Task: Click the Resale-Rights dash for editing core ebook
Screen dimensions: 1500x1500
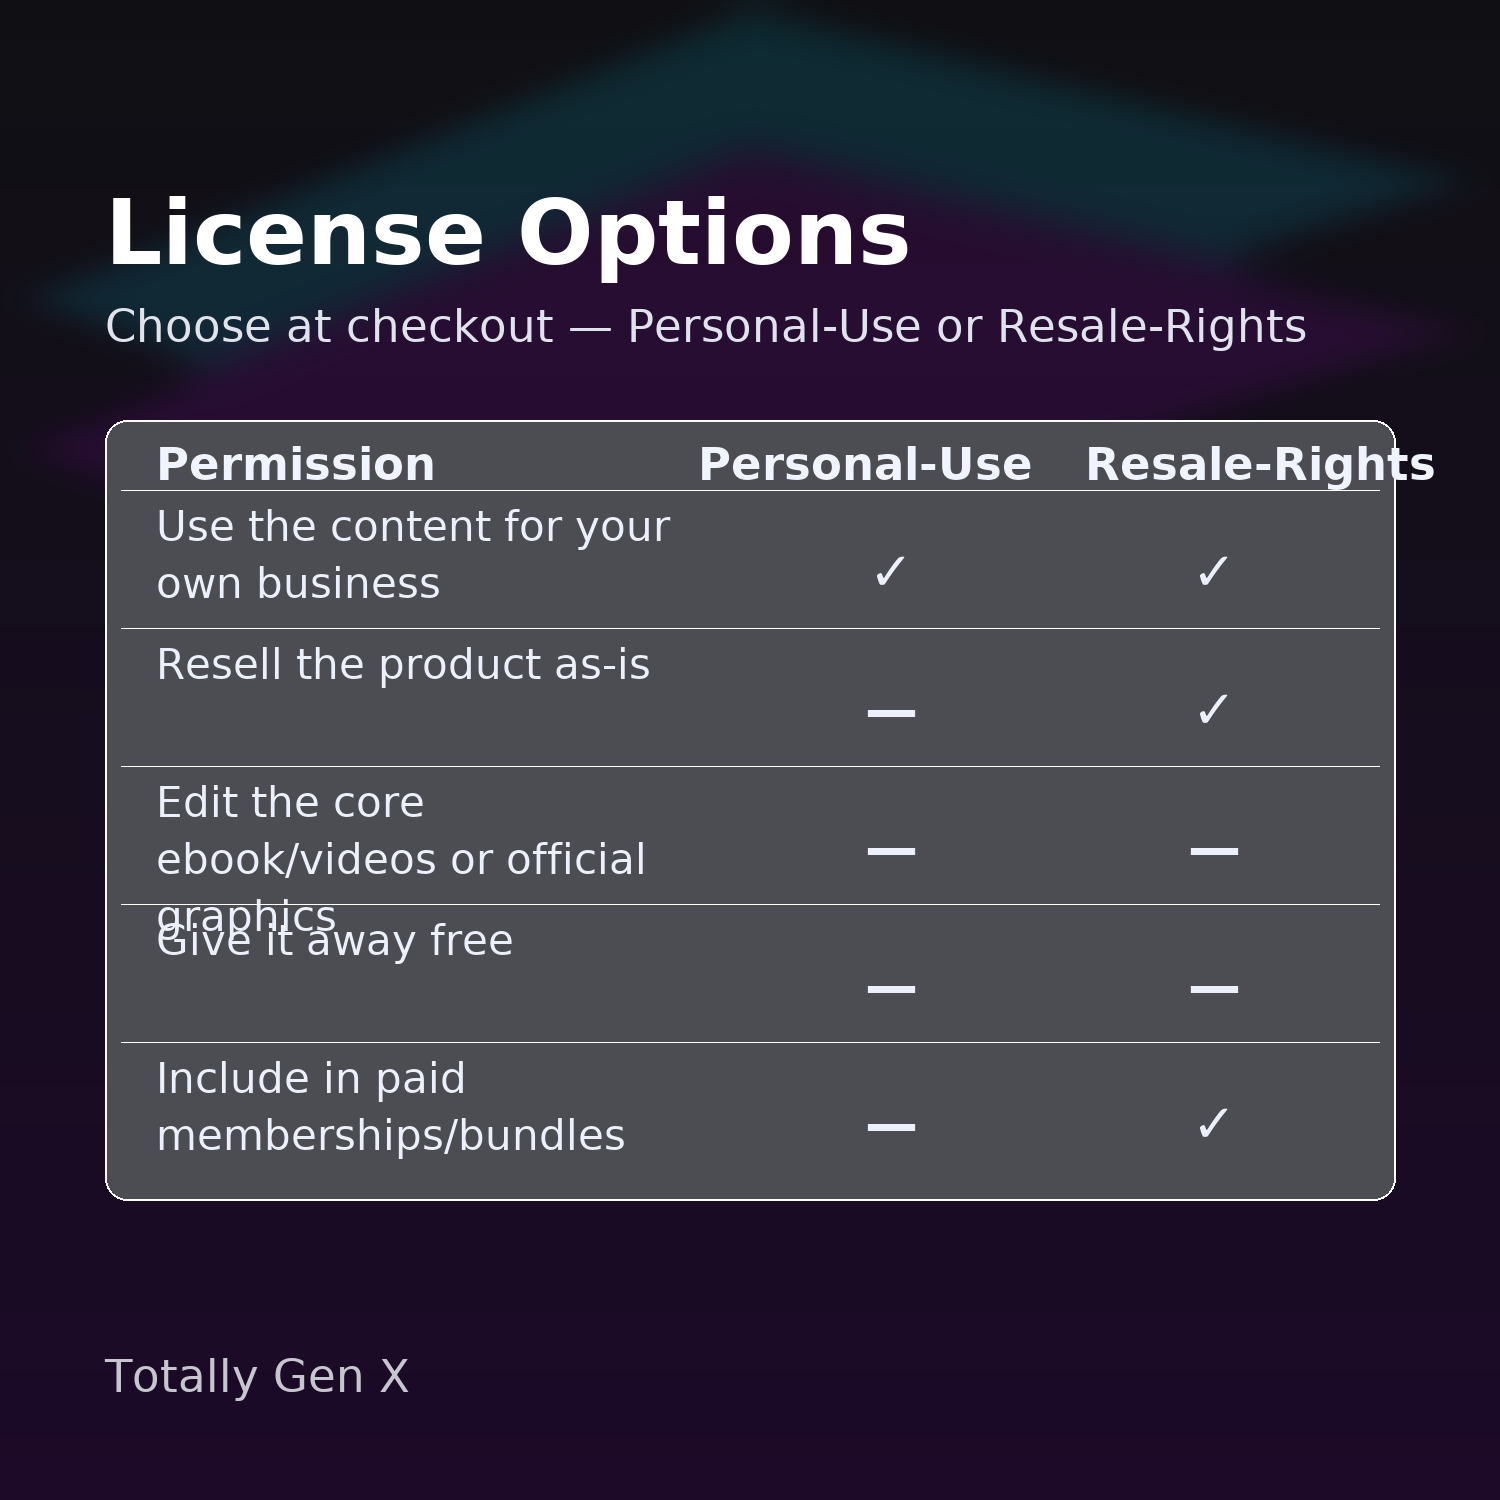Action: click(x=1213, y=851)
